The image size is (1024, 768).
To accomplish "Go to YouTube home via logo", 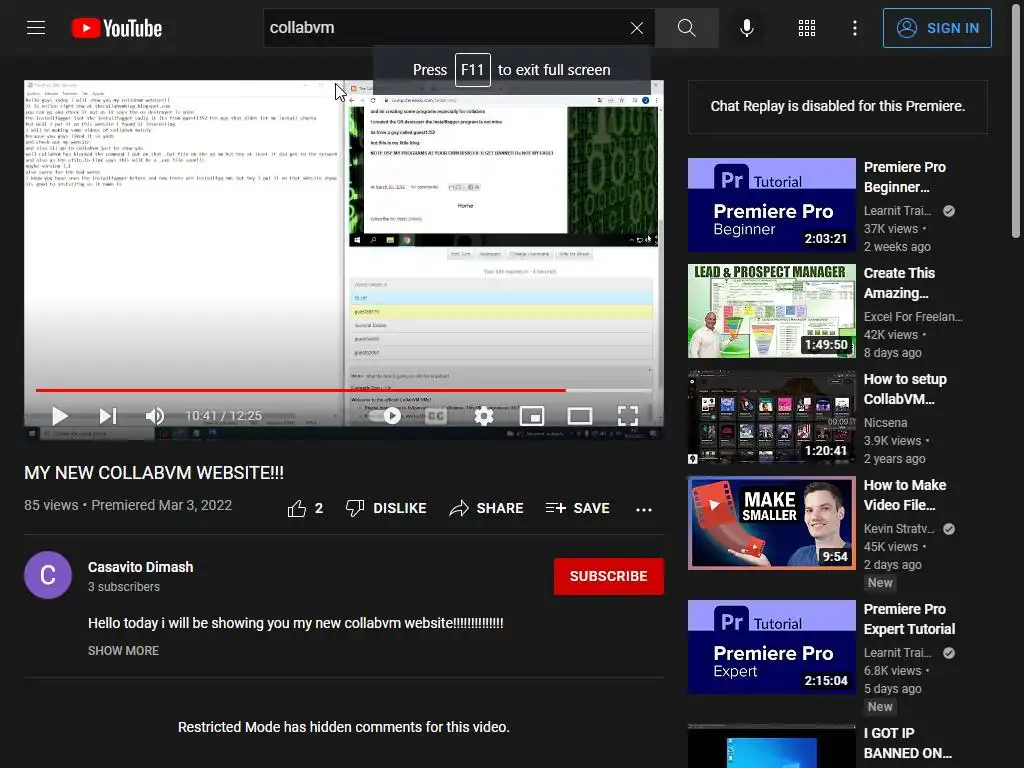I will 117,28.
